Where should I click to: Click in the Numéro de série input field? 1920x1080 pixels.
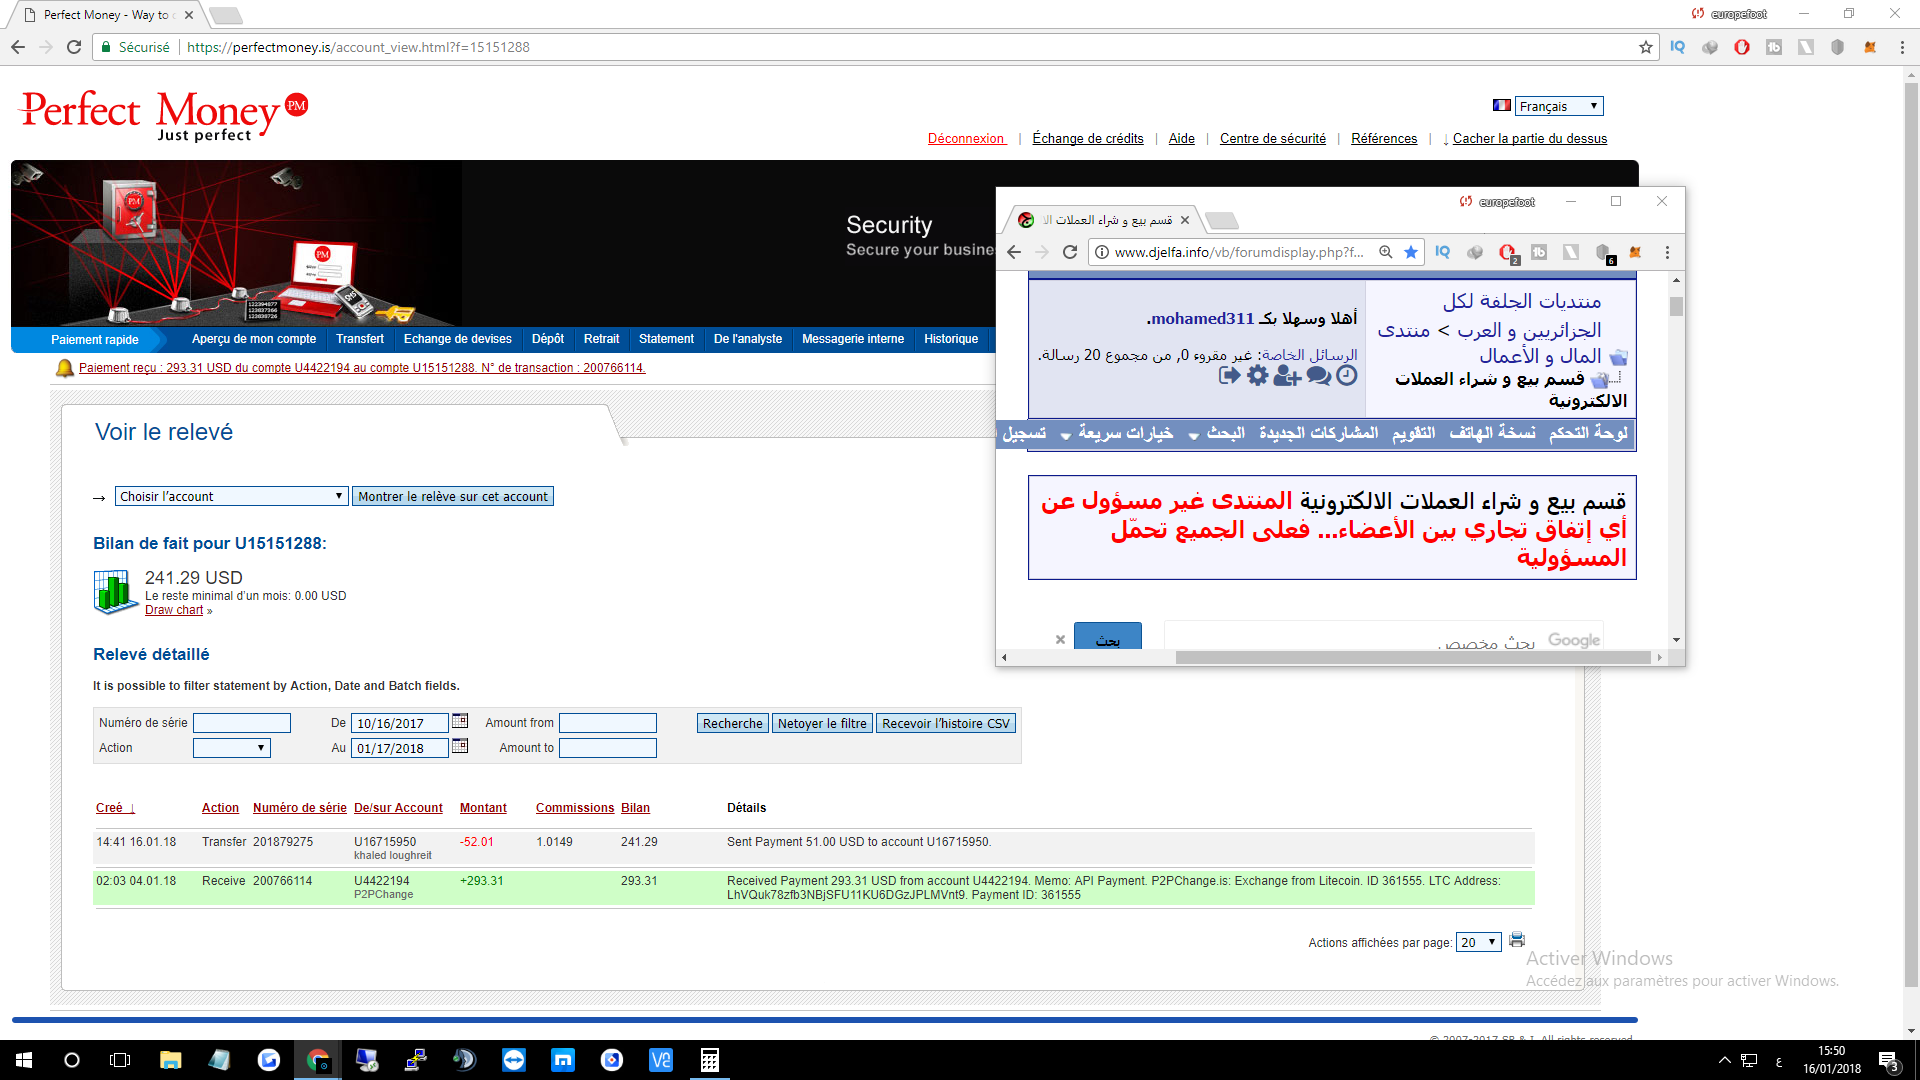click(242, 723)
